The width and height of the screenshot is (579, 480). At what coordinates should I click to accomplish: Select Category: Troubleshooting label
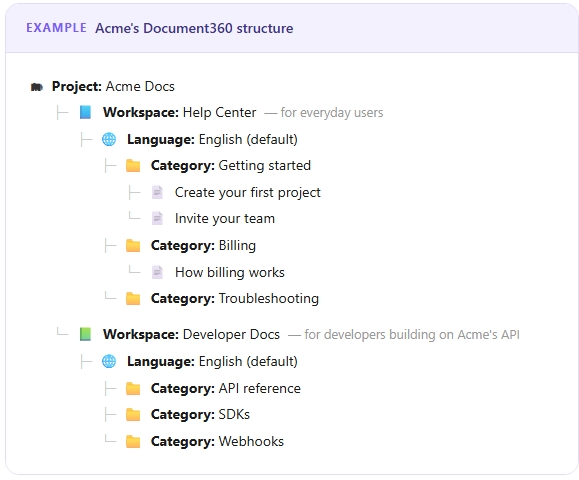(235, 299)
